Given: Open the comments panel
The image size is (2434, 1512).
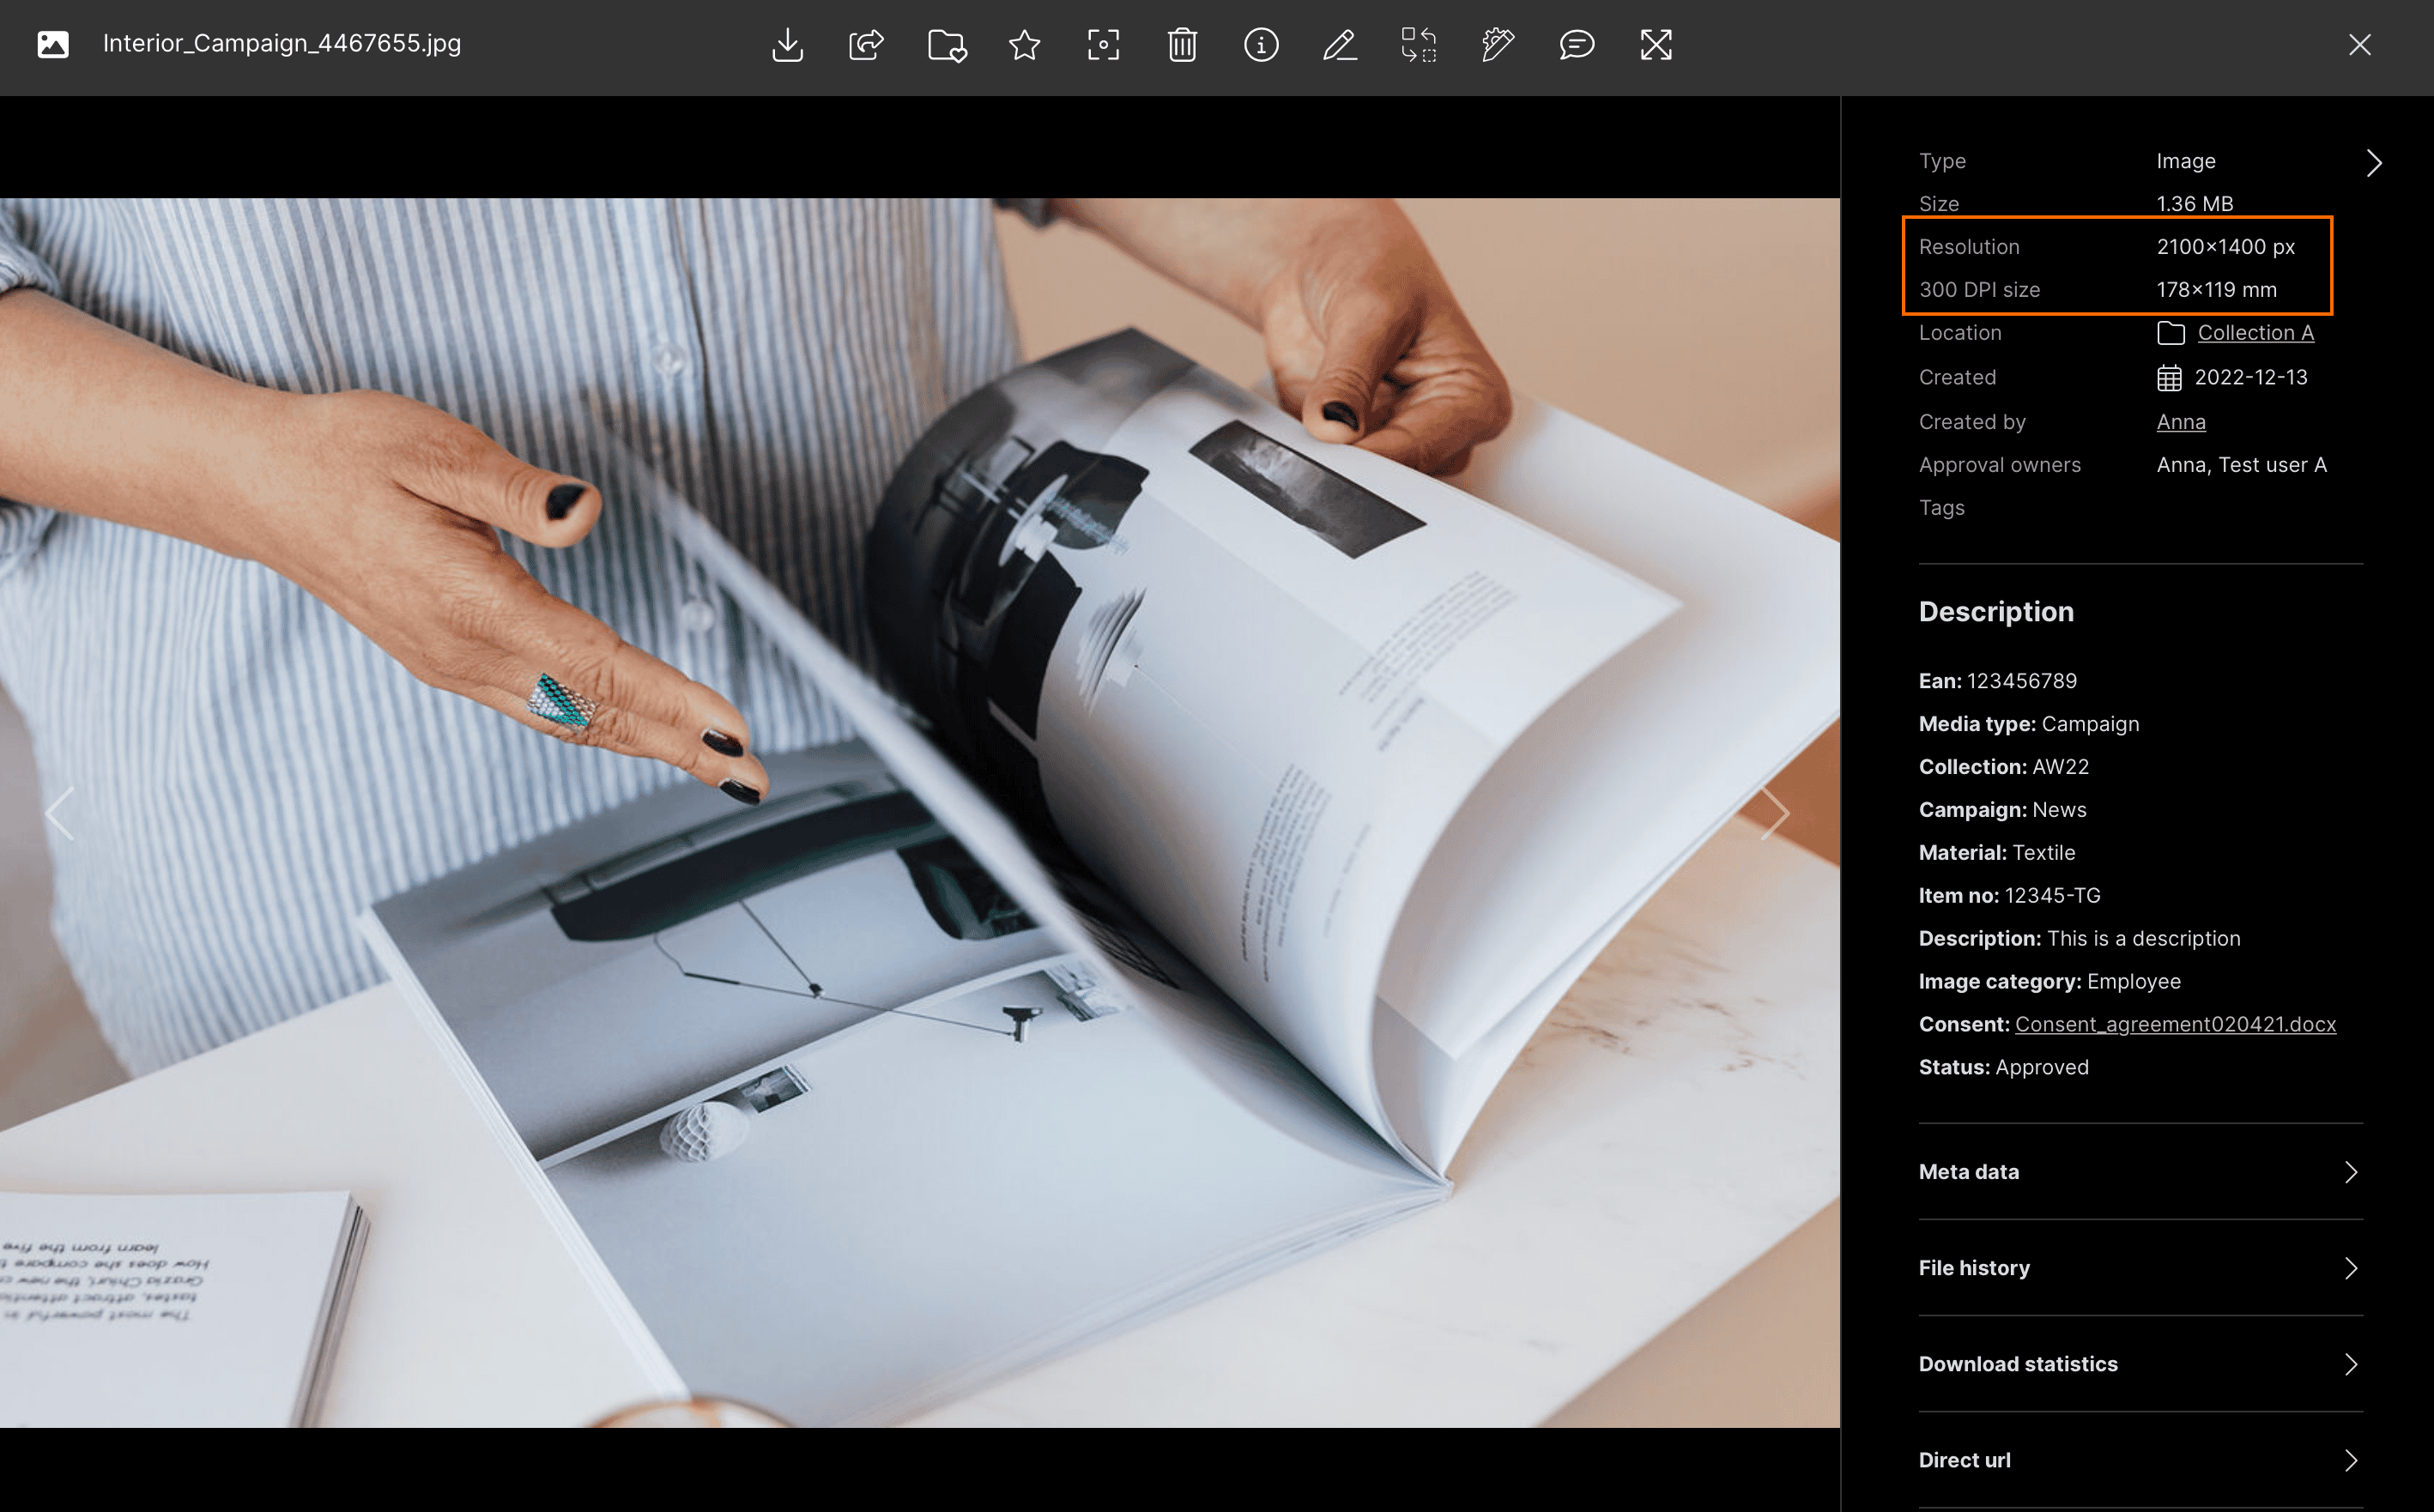Looking at the screenshot, I should click(1576, 45).
